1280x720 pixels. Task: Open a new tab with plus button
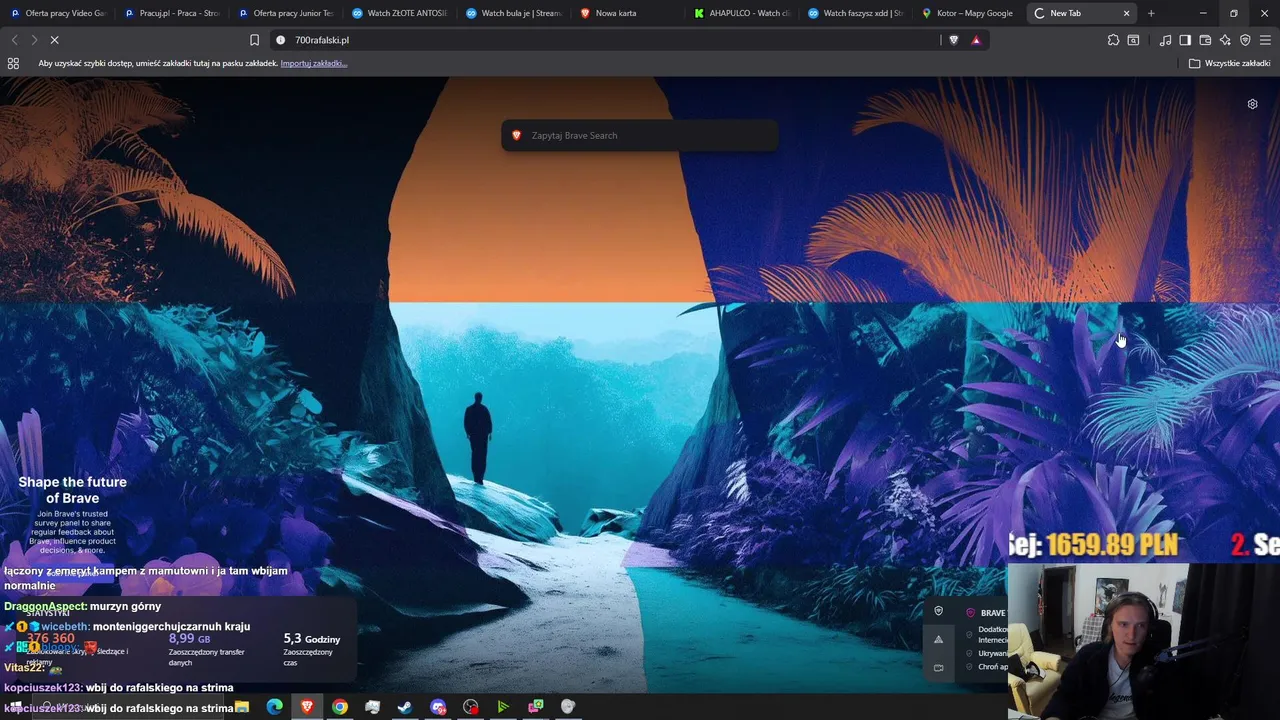(x=1151, y=13)
